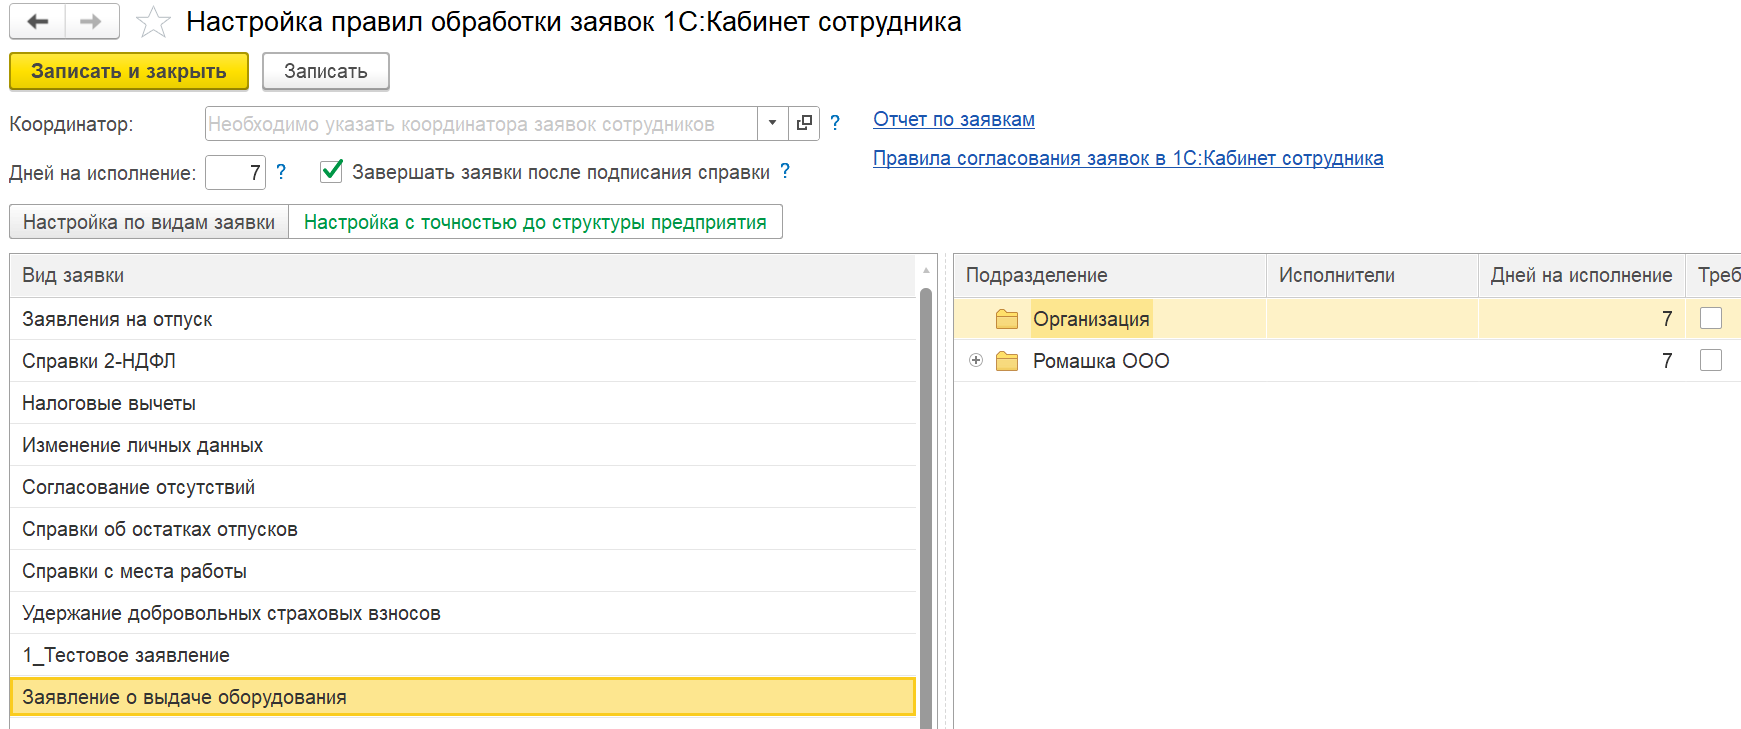Expand the Ромашка ООО tree node

click(976, 360)
